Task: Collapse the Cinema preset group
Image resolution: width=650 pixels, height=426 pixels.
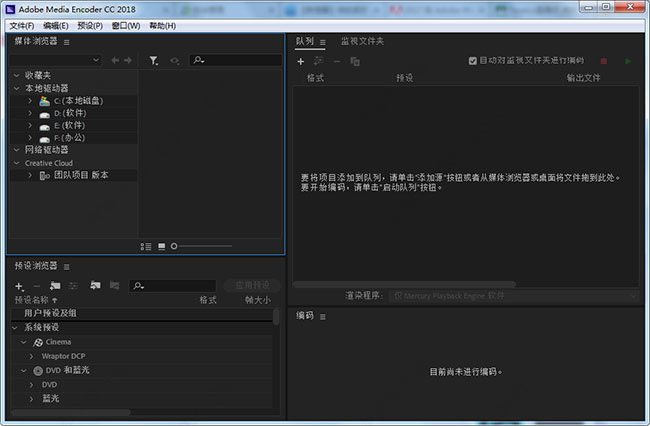Action: pos(24,342)
